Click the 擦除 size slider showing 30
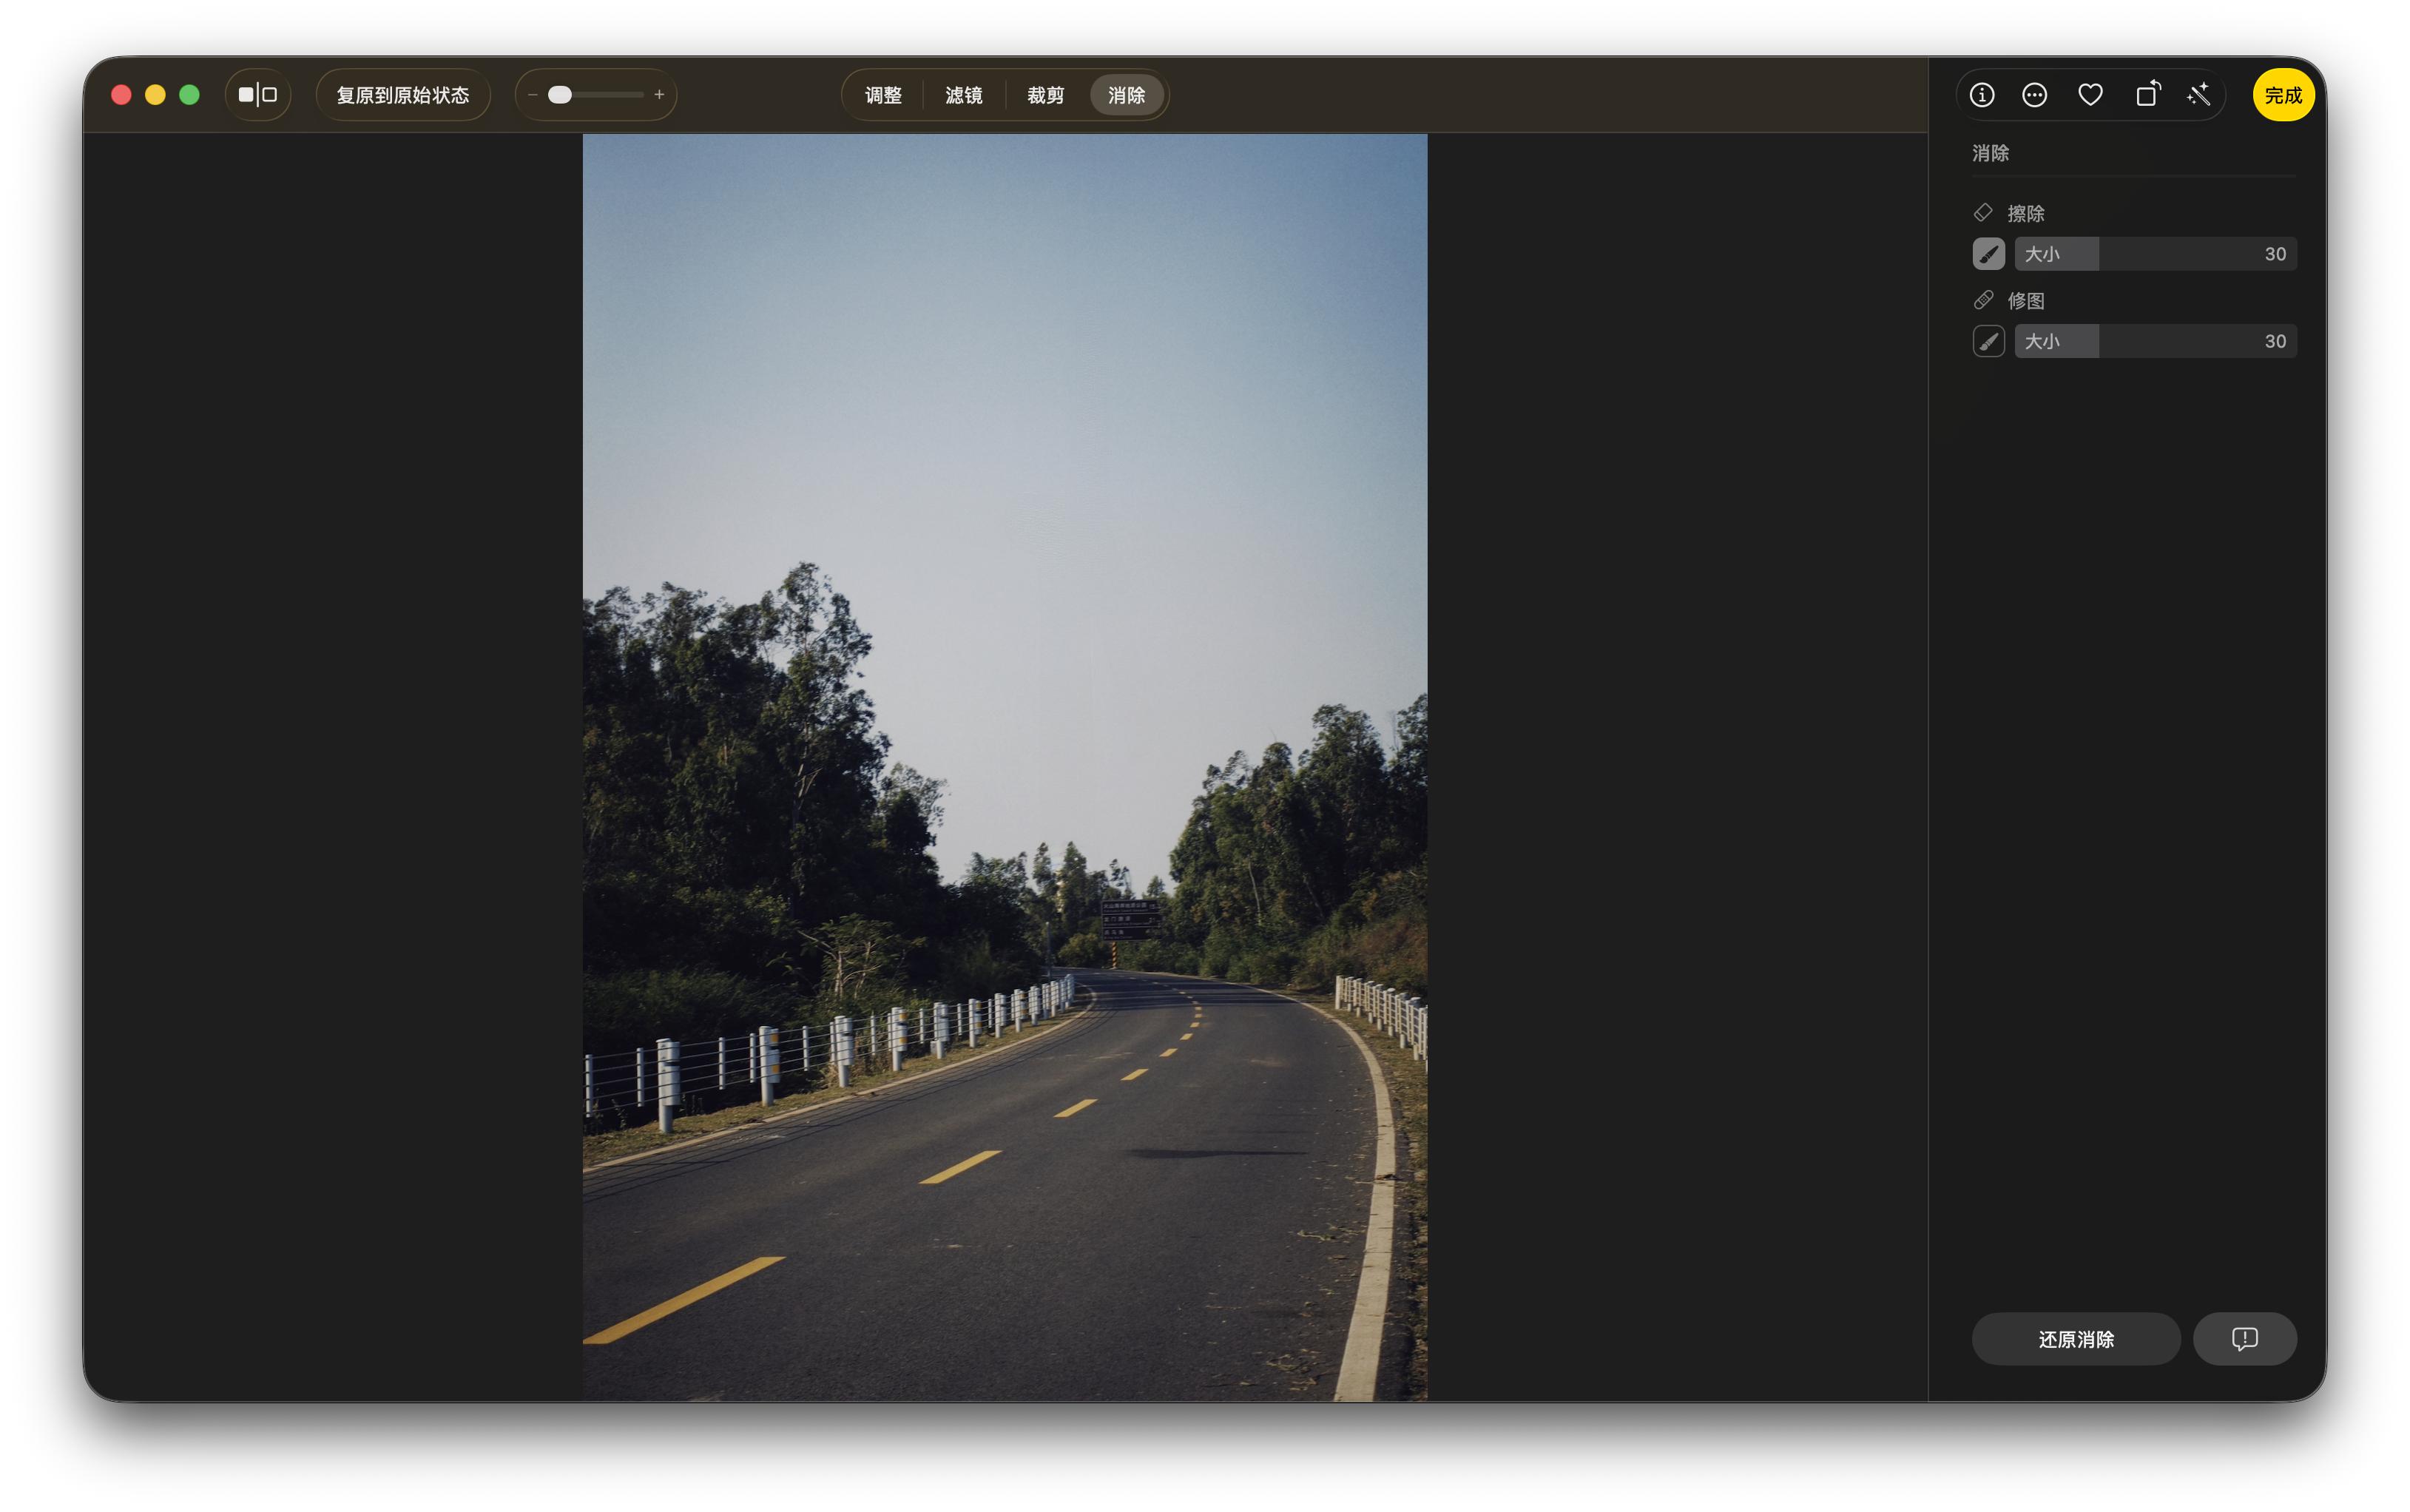The width and height of the screenshot is (2410, 1512). (2155, 254)
